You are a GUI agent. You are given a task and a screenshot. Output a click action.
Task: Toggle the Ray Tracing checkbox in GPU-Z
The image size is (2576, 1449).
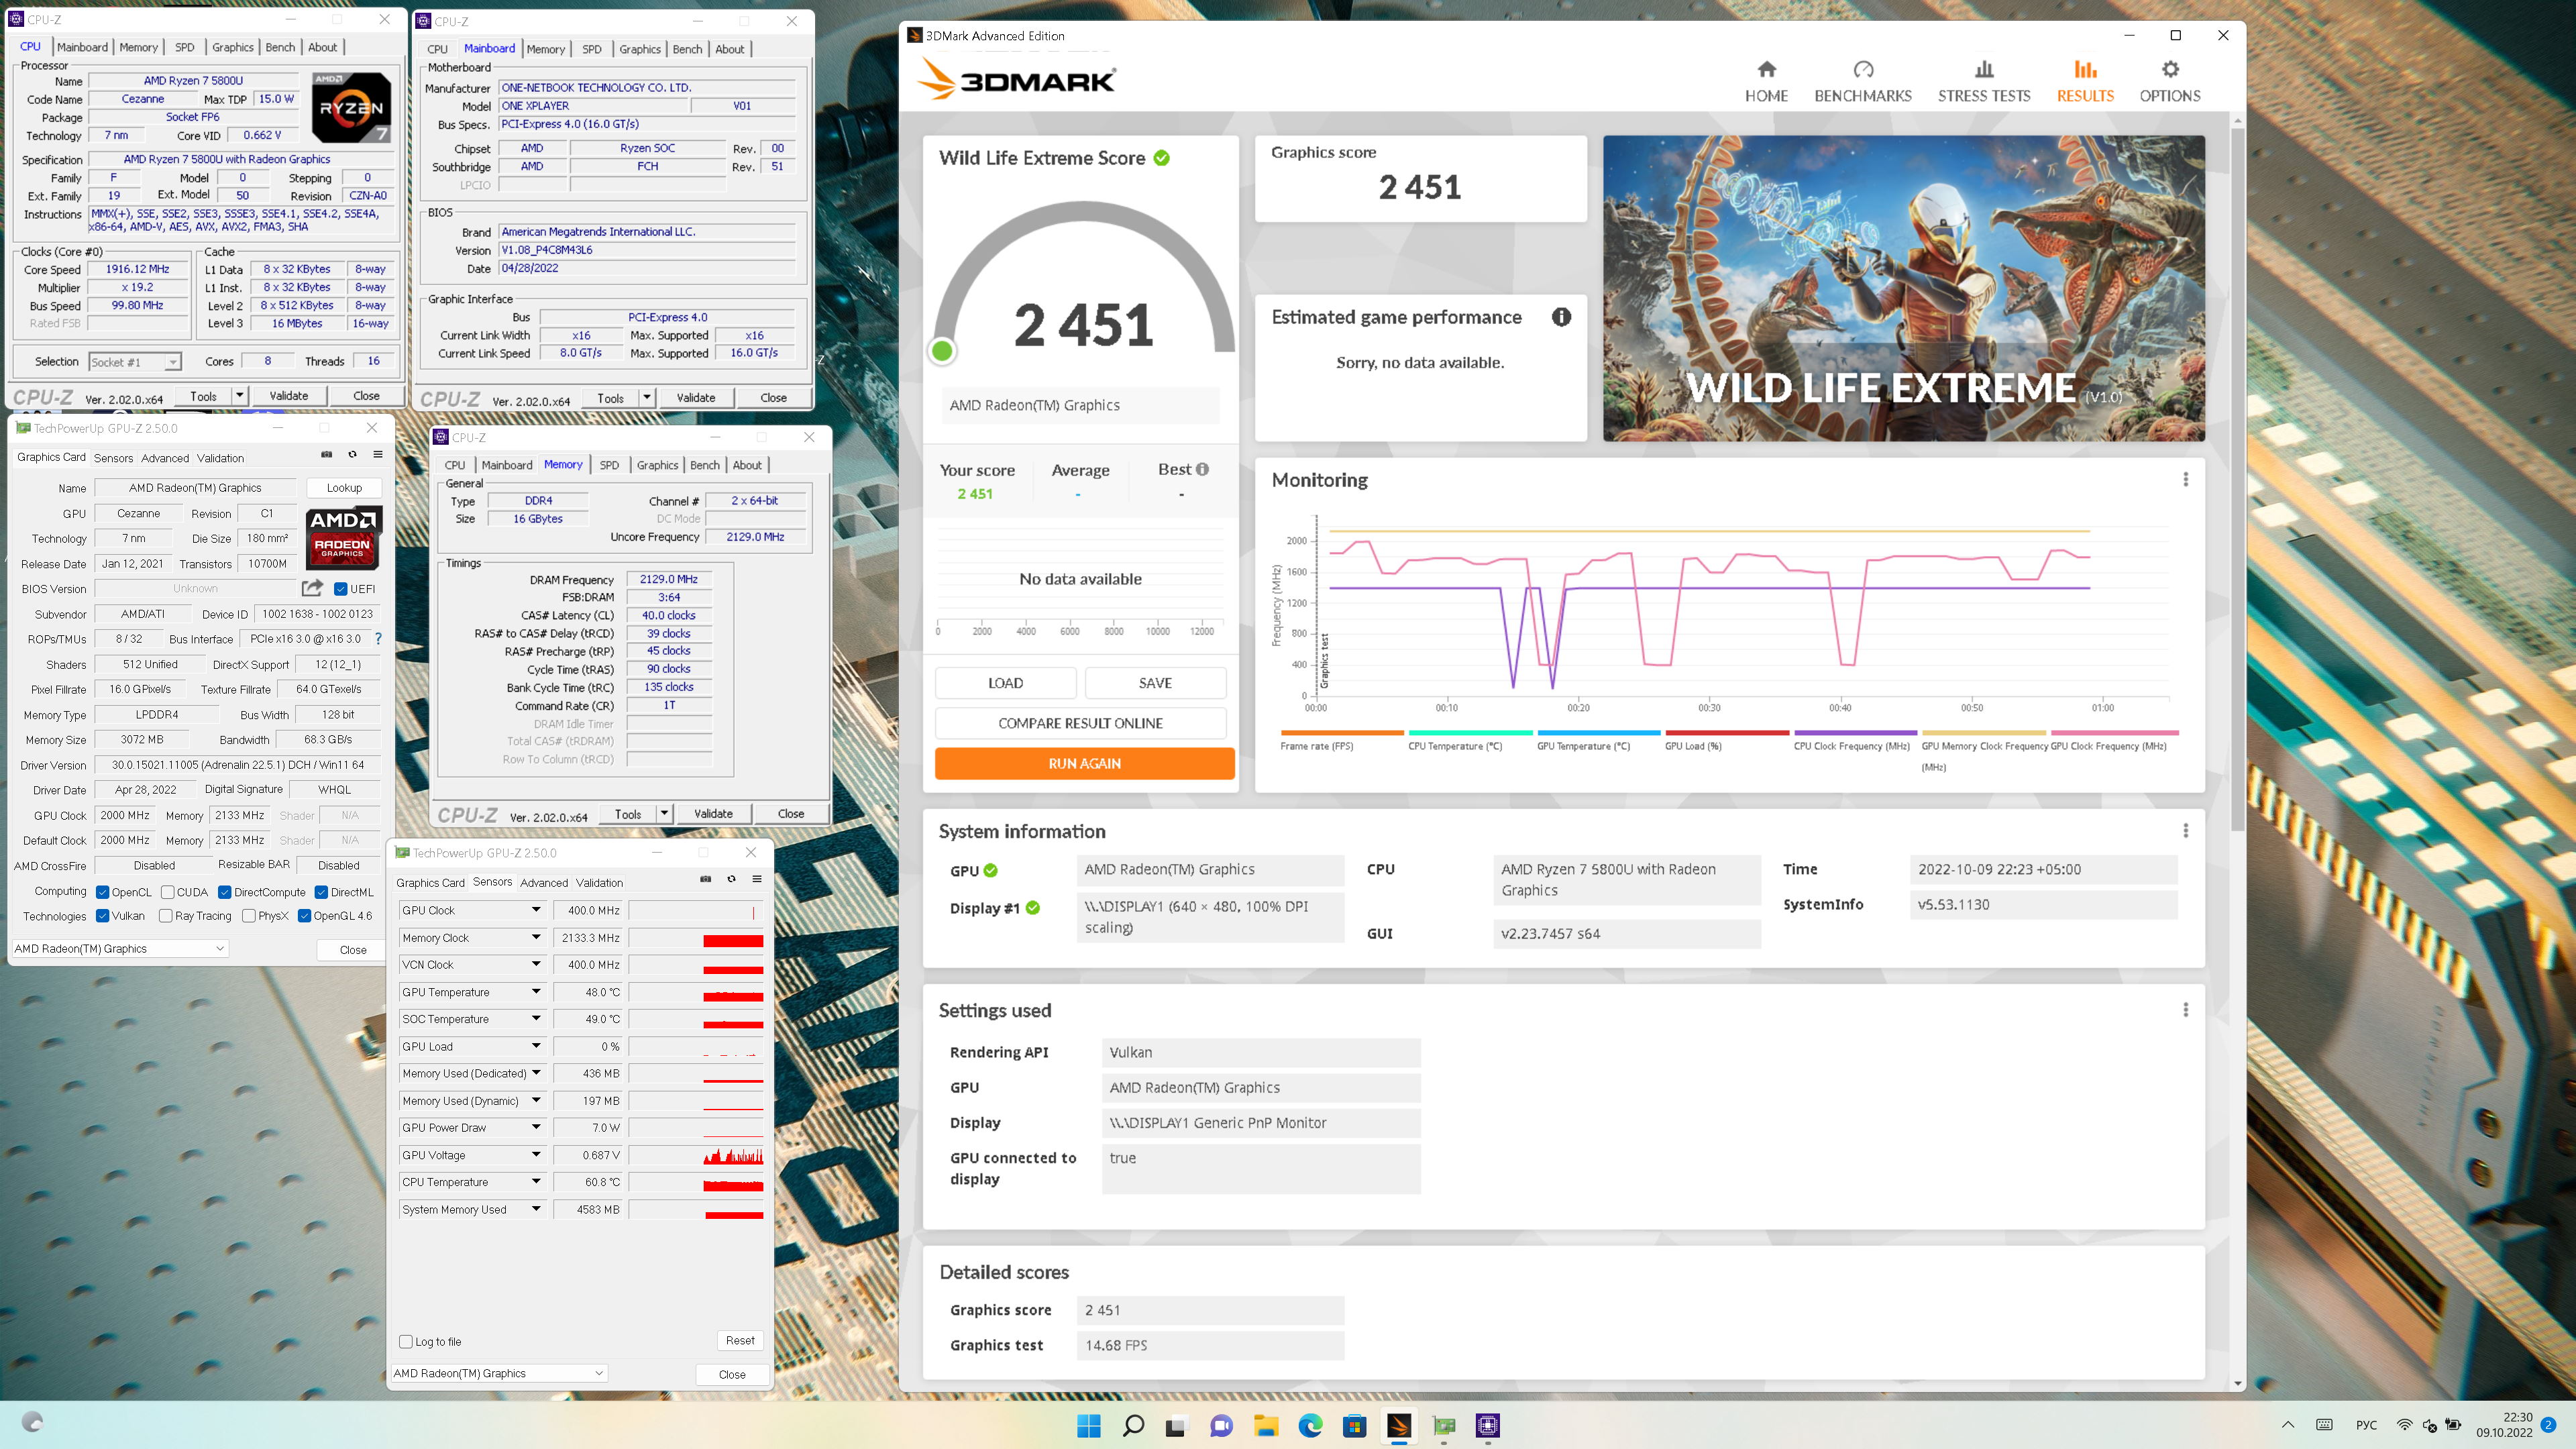165,915
